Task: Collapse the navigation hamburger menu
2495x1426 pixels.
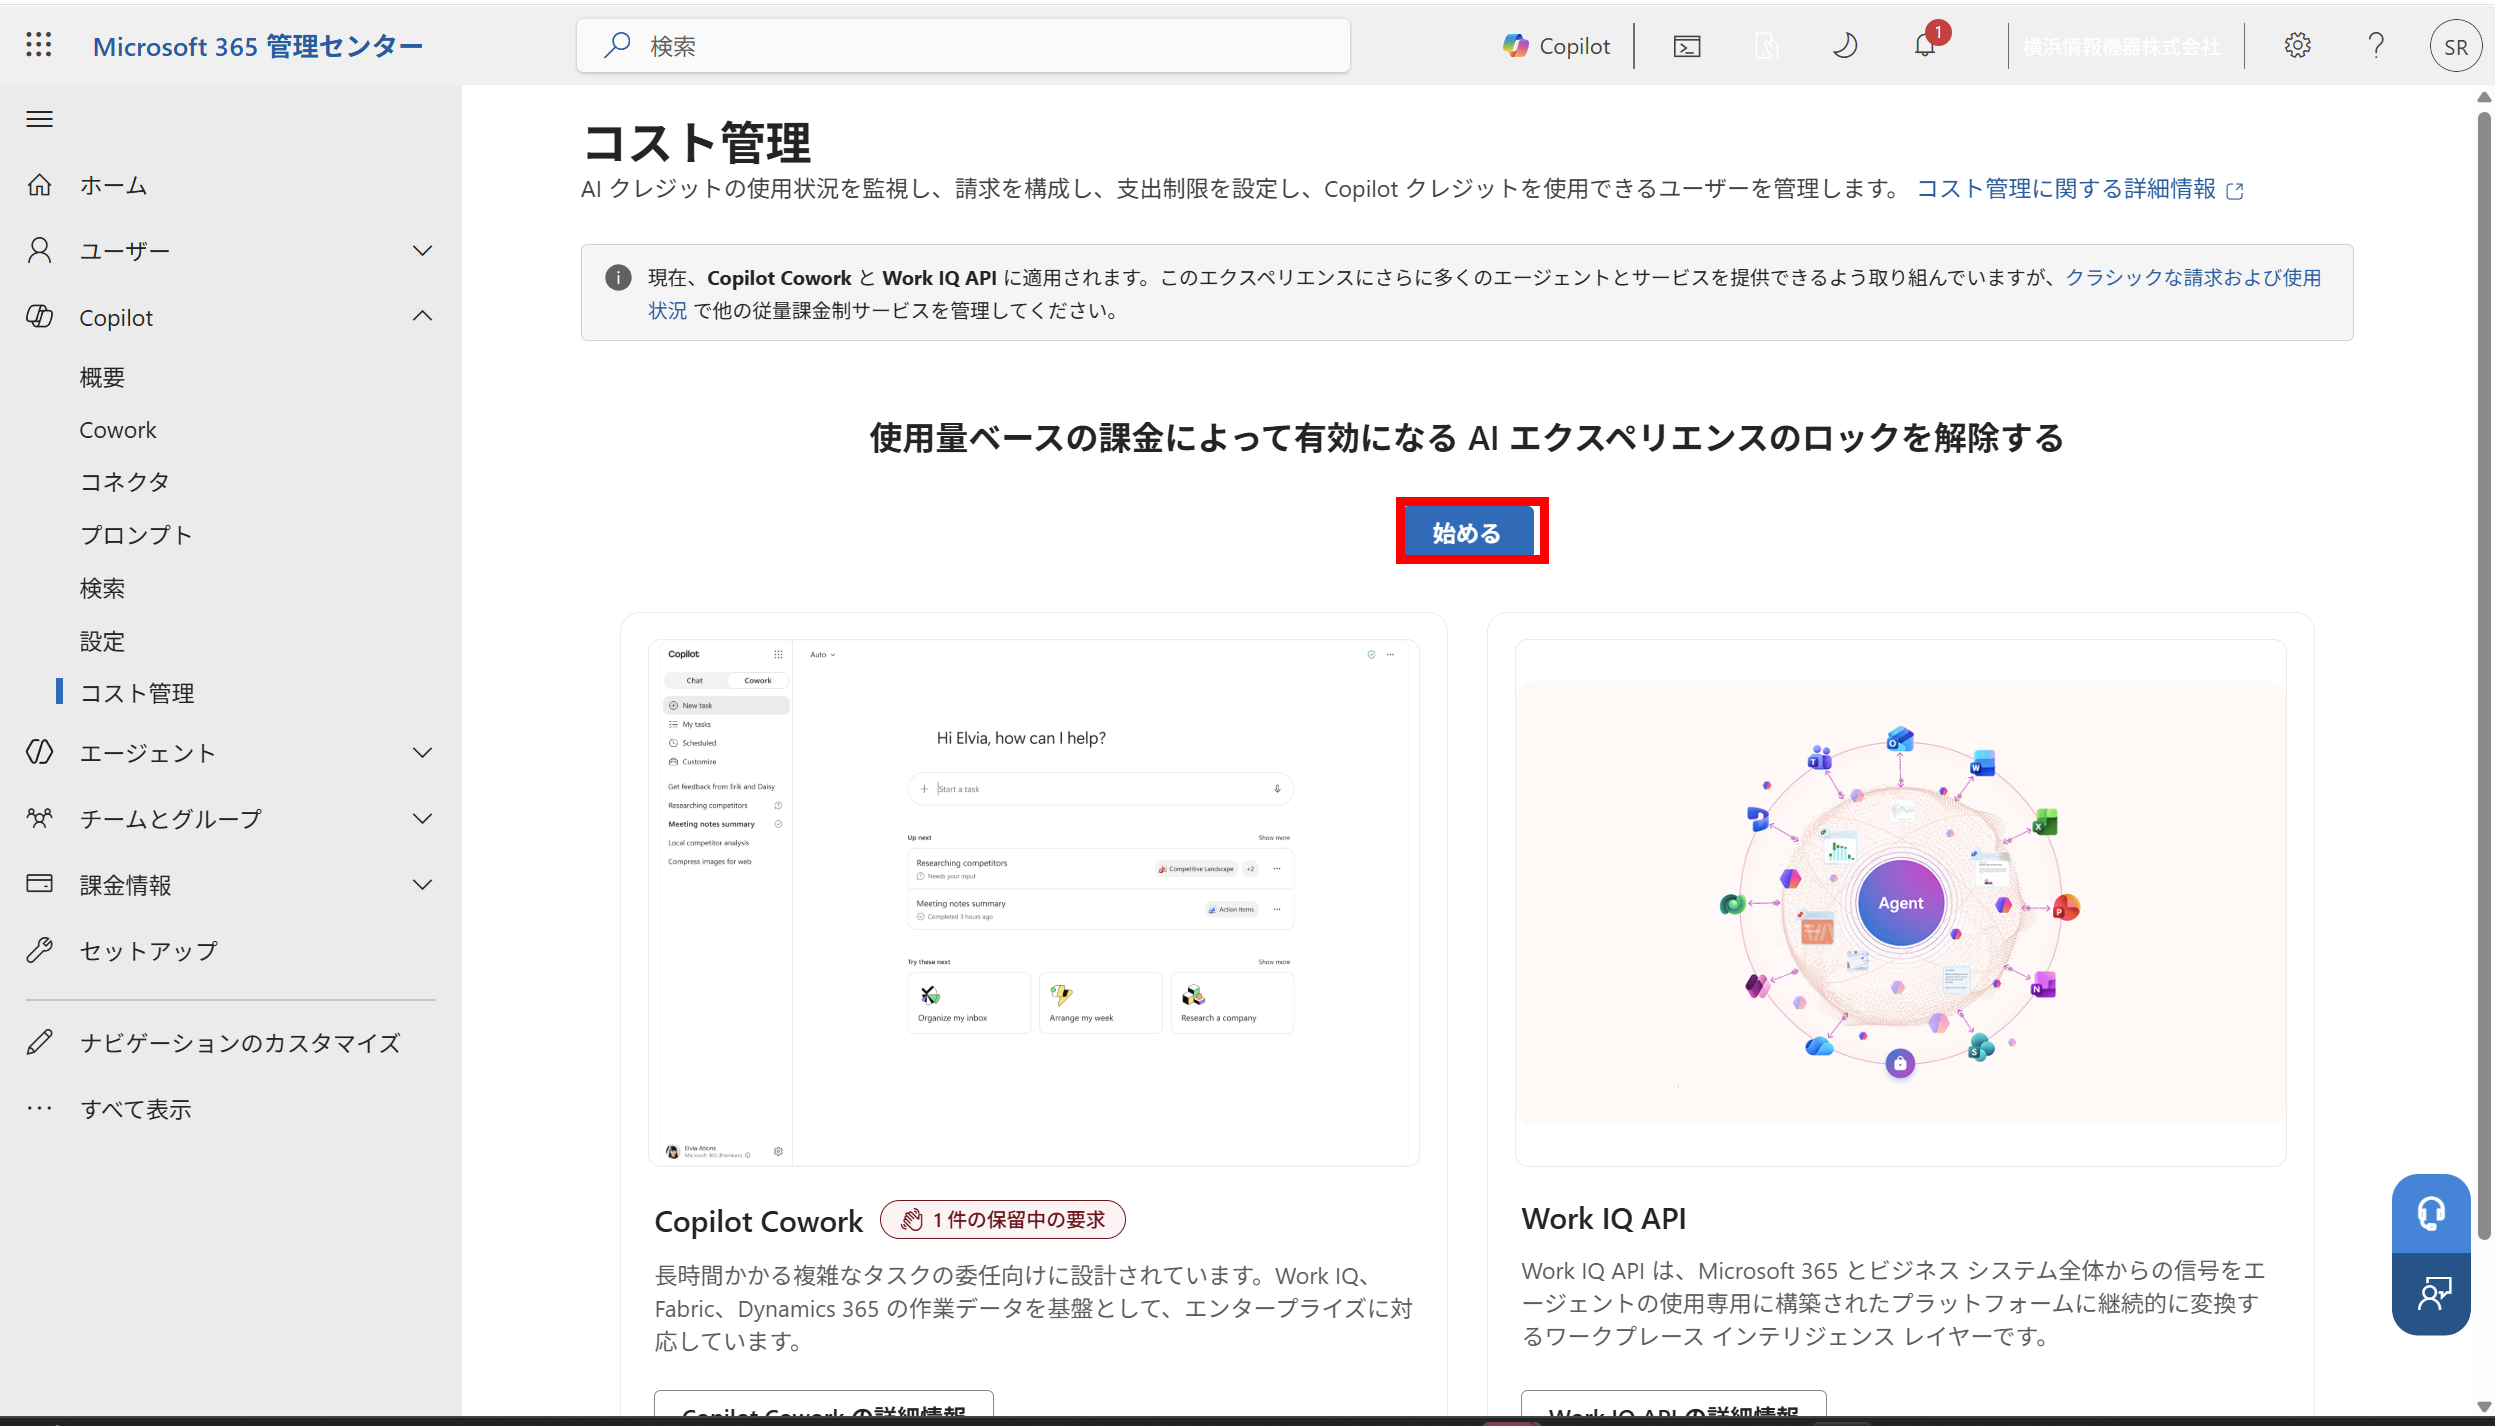Action: pos(39,119)
